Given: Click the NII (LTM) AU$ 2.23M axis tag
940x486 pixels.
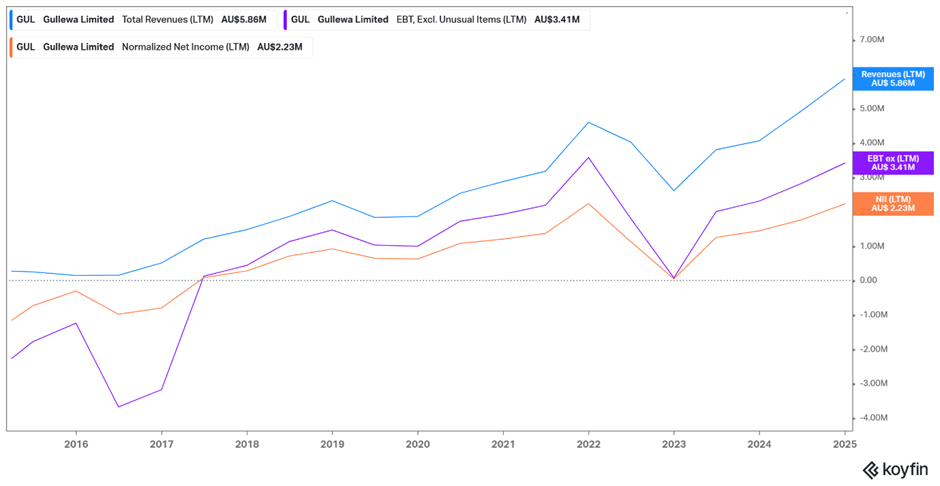Looking at the screenshot, I should 893,204.
